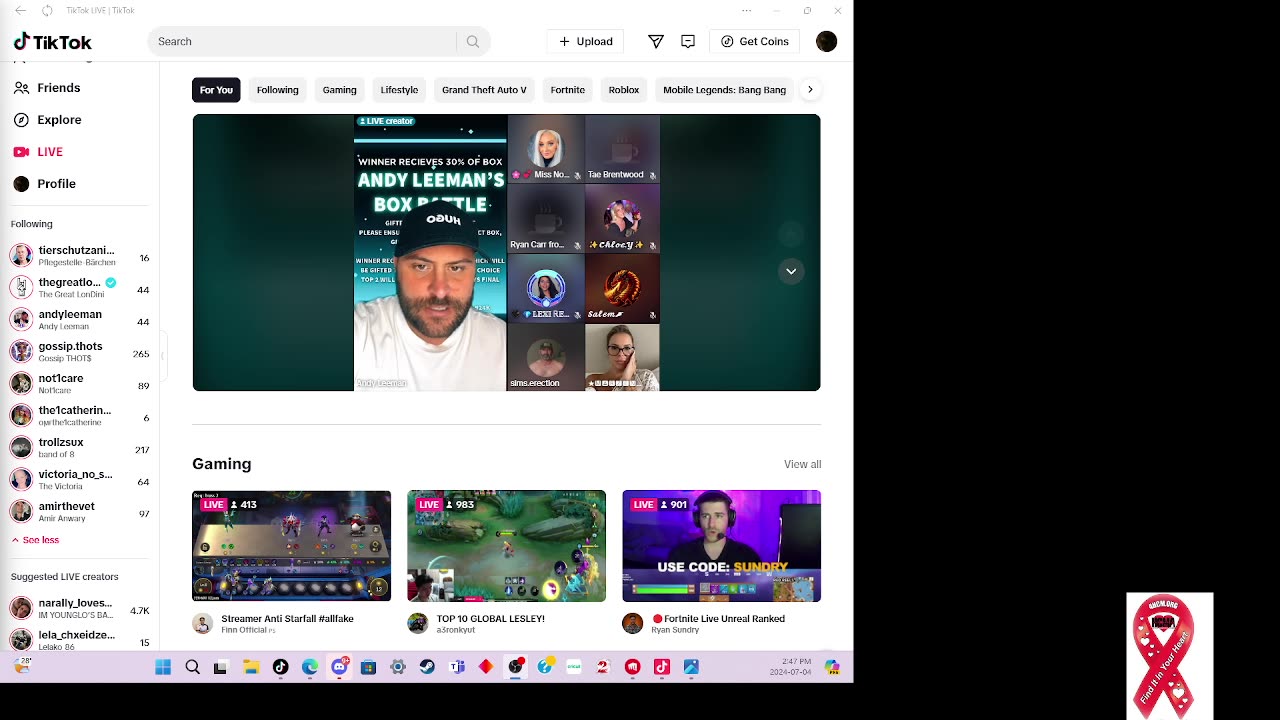Click the Salem guest tile
Screen dimensions: 1280x720
pyautogui.click(x=622, y=289)
